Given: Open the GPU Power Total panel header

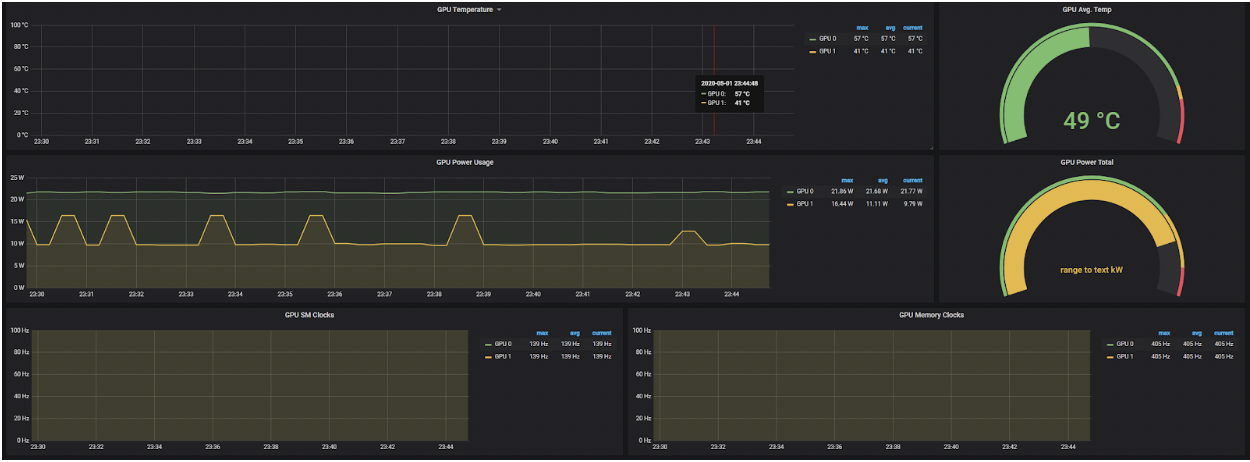Looking at the screenshot, I should click(1086, 162).
